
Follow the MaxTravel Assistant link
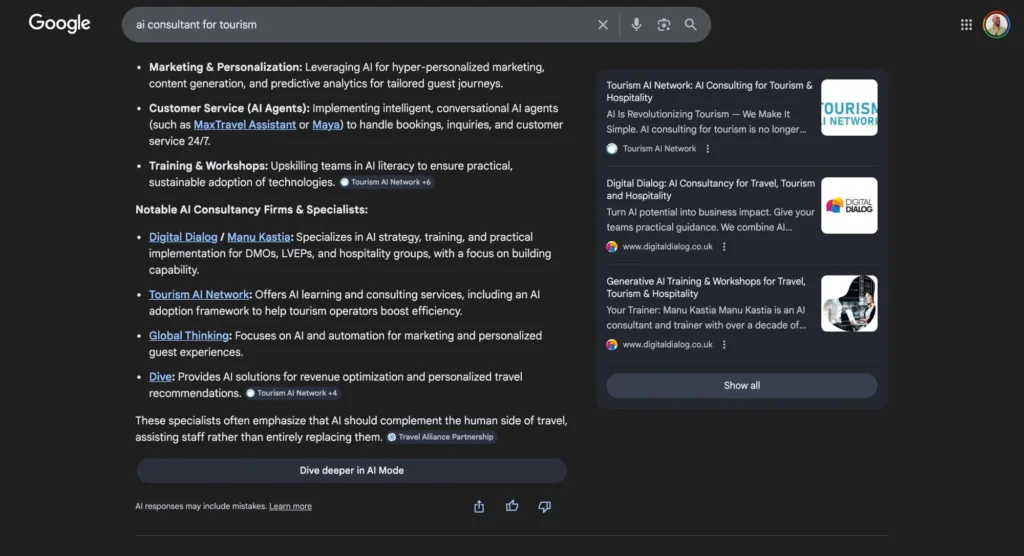pyautogui.click(x=245, y=125)
